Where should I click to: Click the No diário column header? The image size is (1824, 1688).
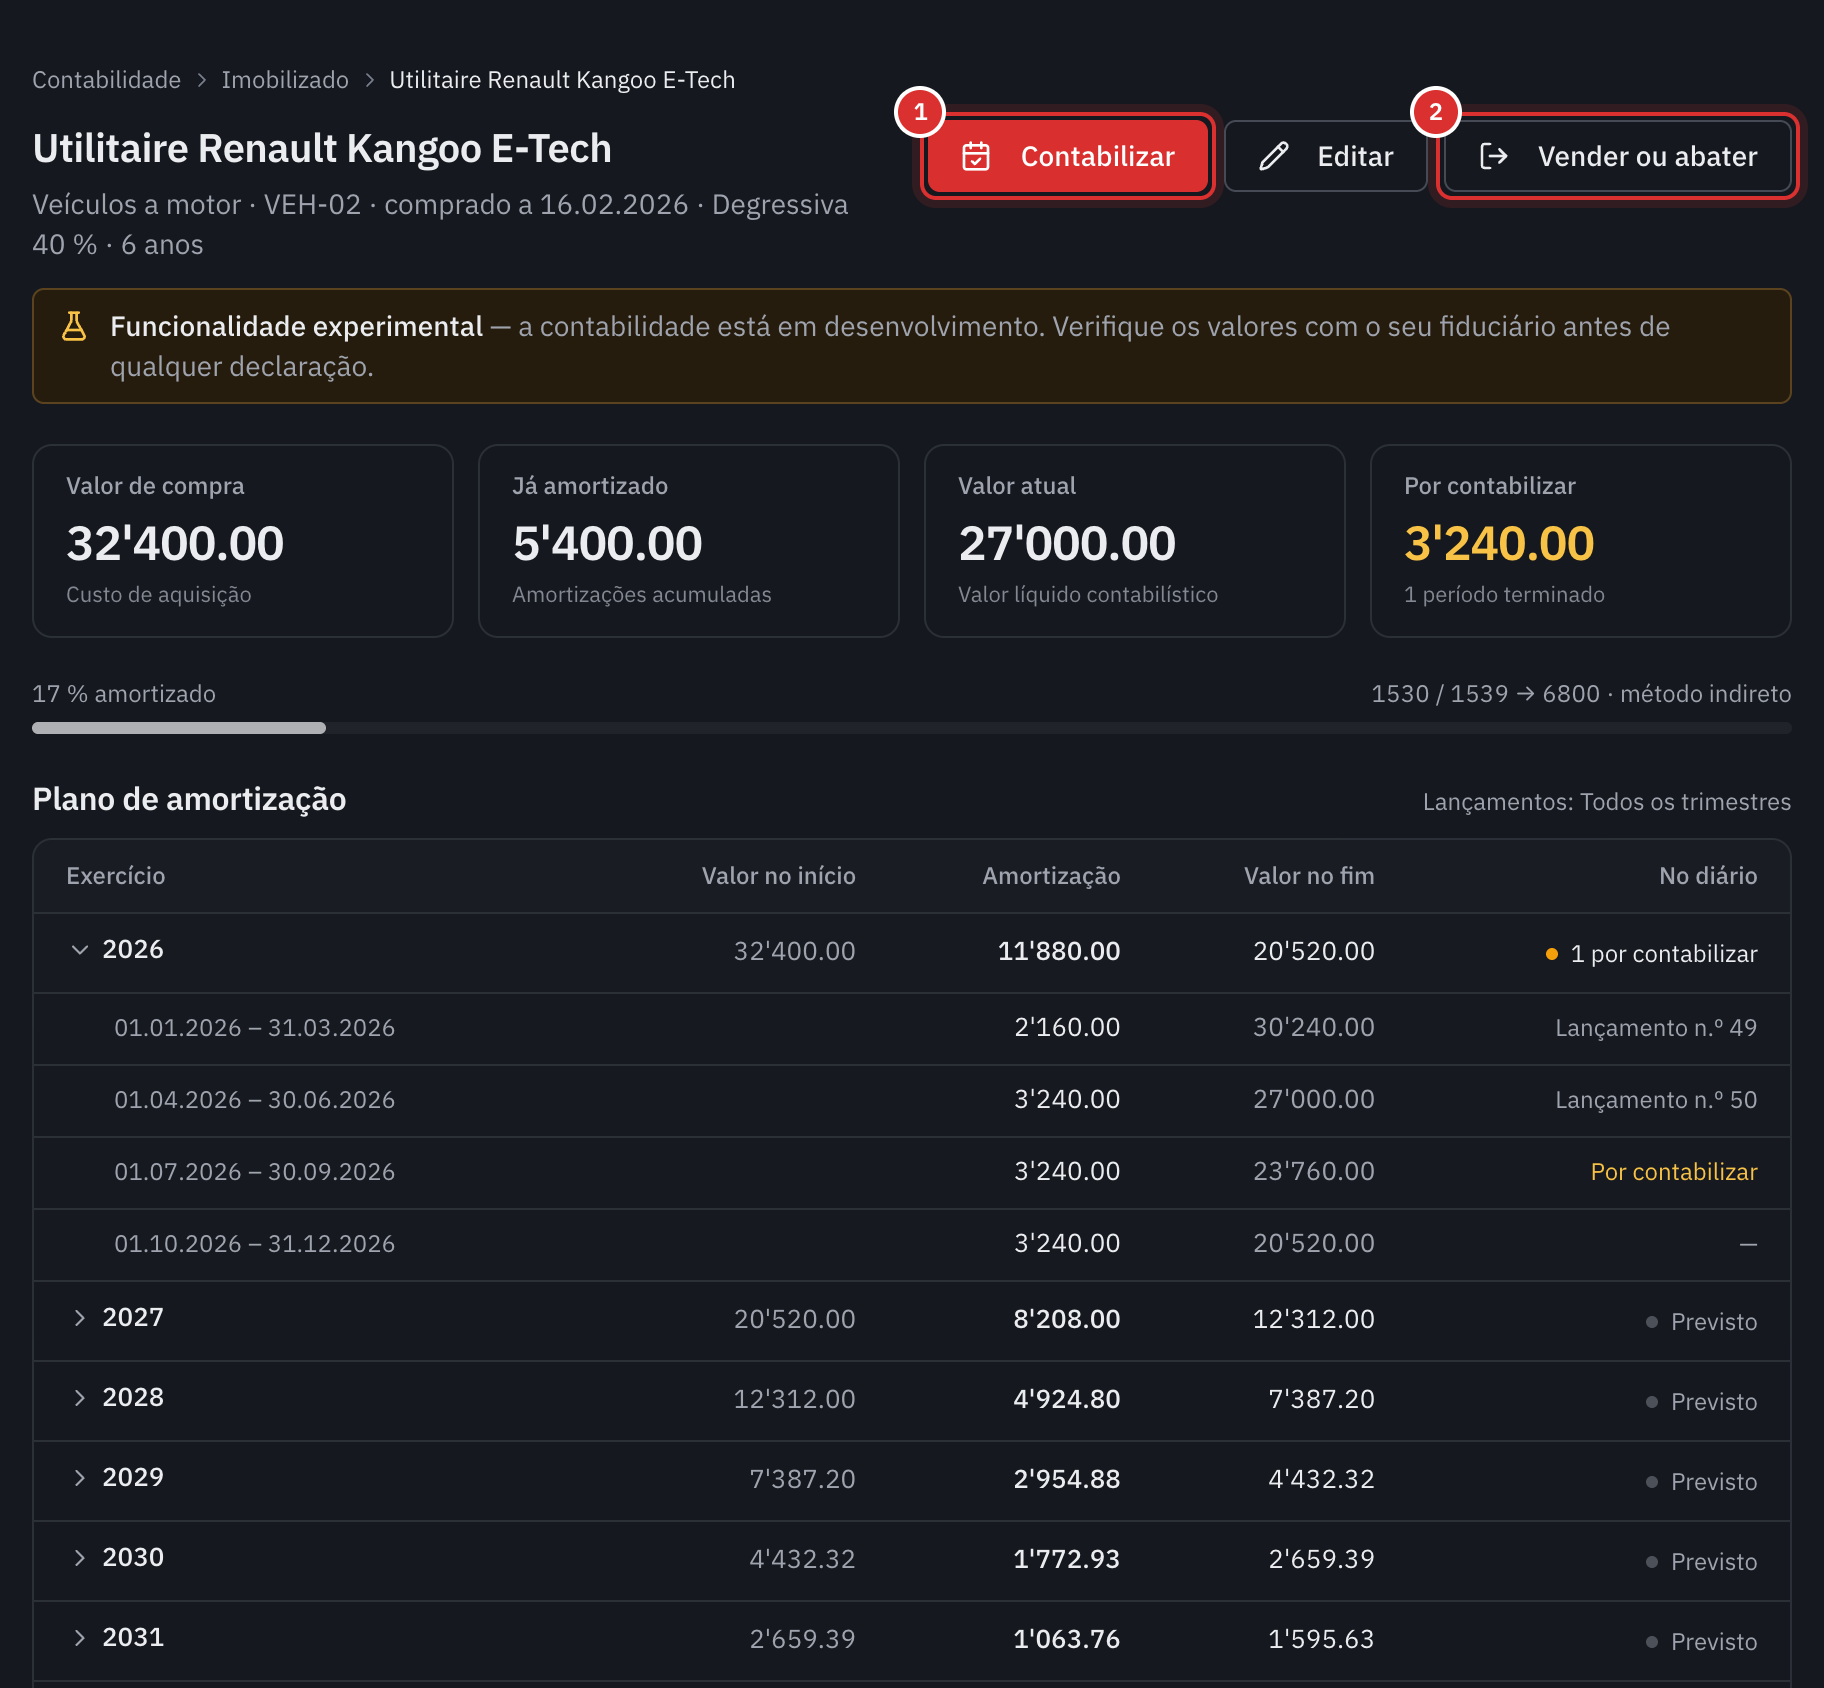coord(1708,876)
